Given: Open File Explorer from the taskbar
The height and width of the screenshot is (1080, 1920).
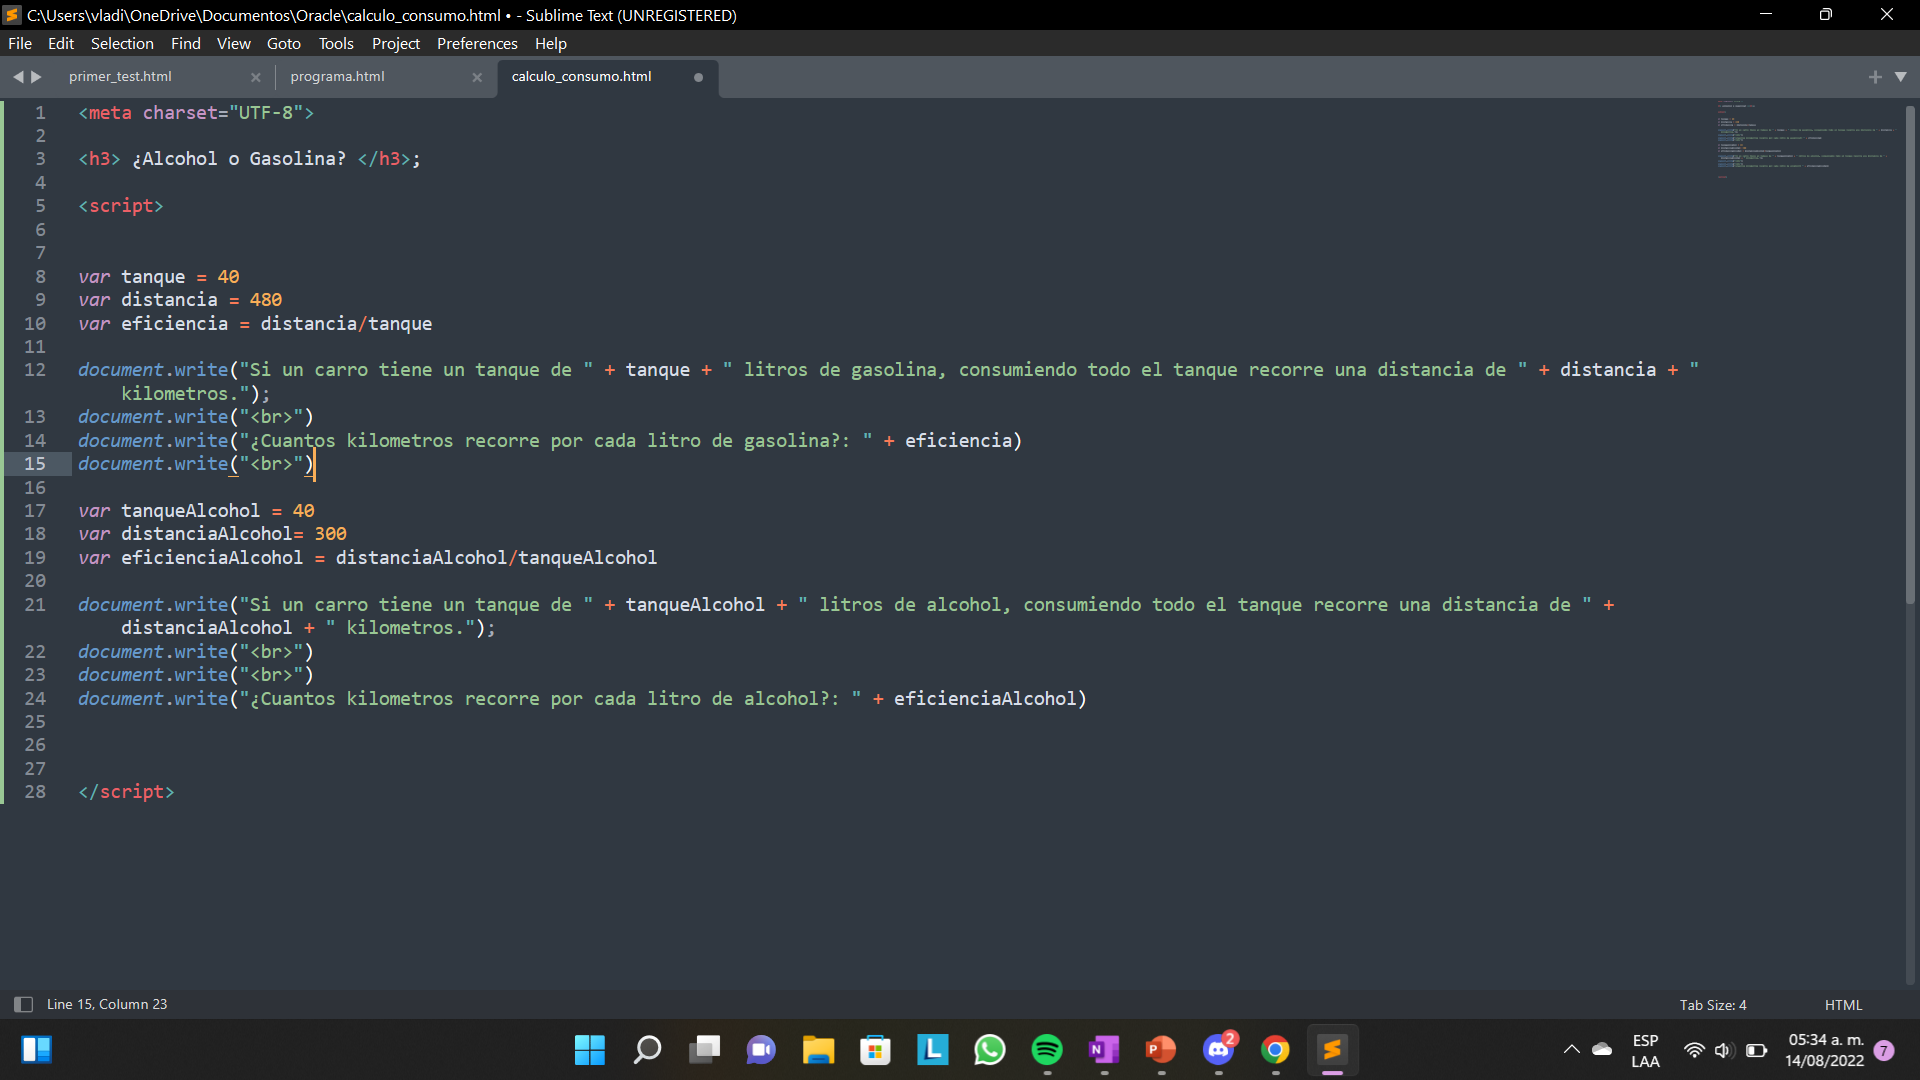Looking at the screenshot, I should point(818,1050).
